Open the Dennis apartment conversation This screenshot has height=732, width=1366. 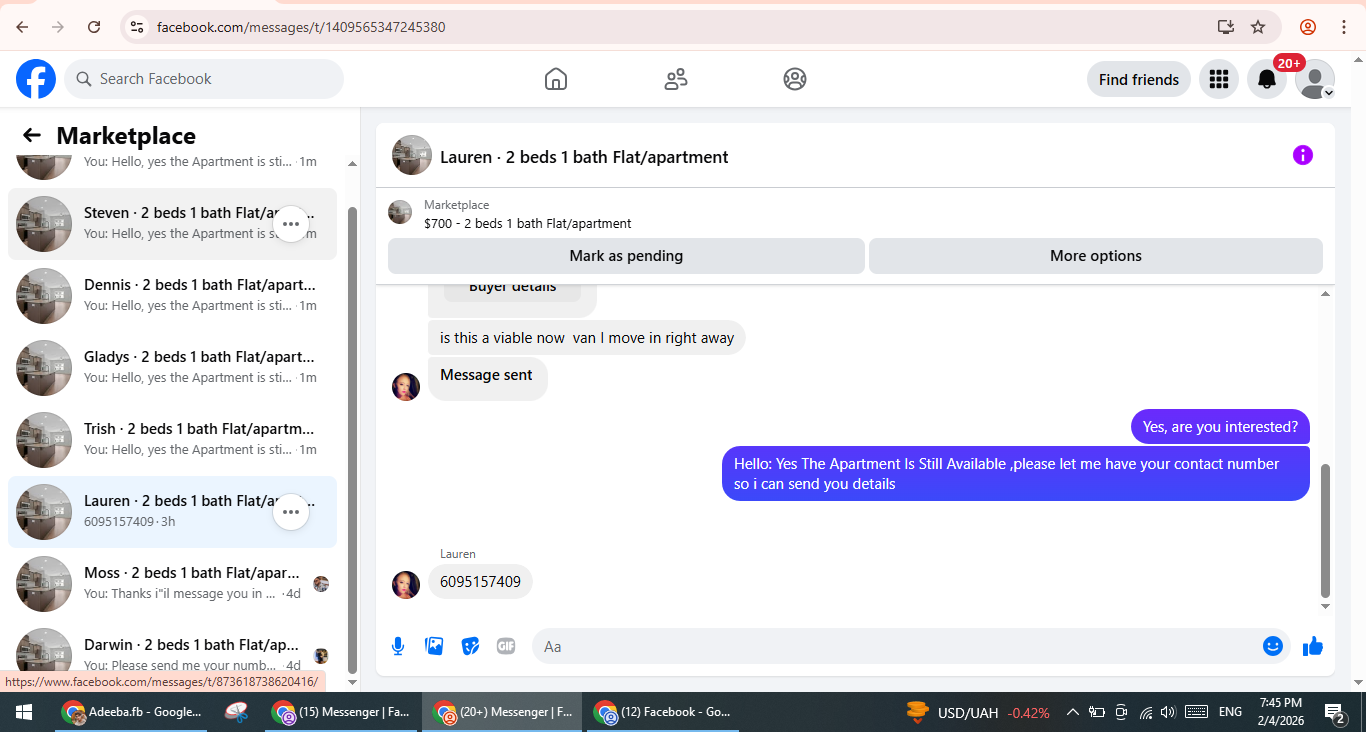172,296
